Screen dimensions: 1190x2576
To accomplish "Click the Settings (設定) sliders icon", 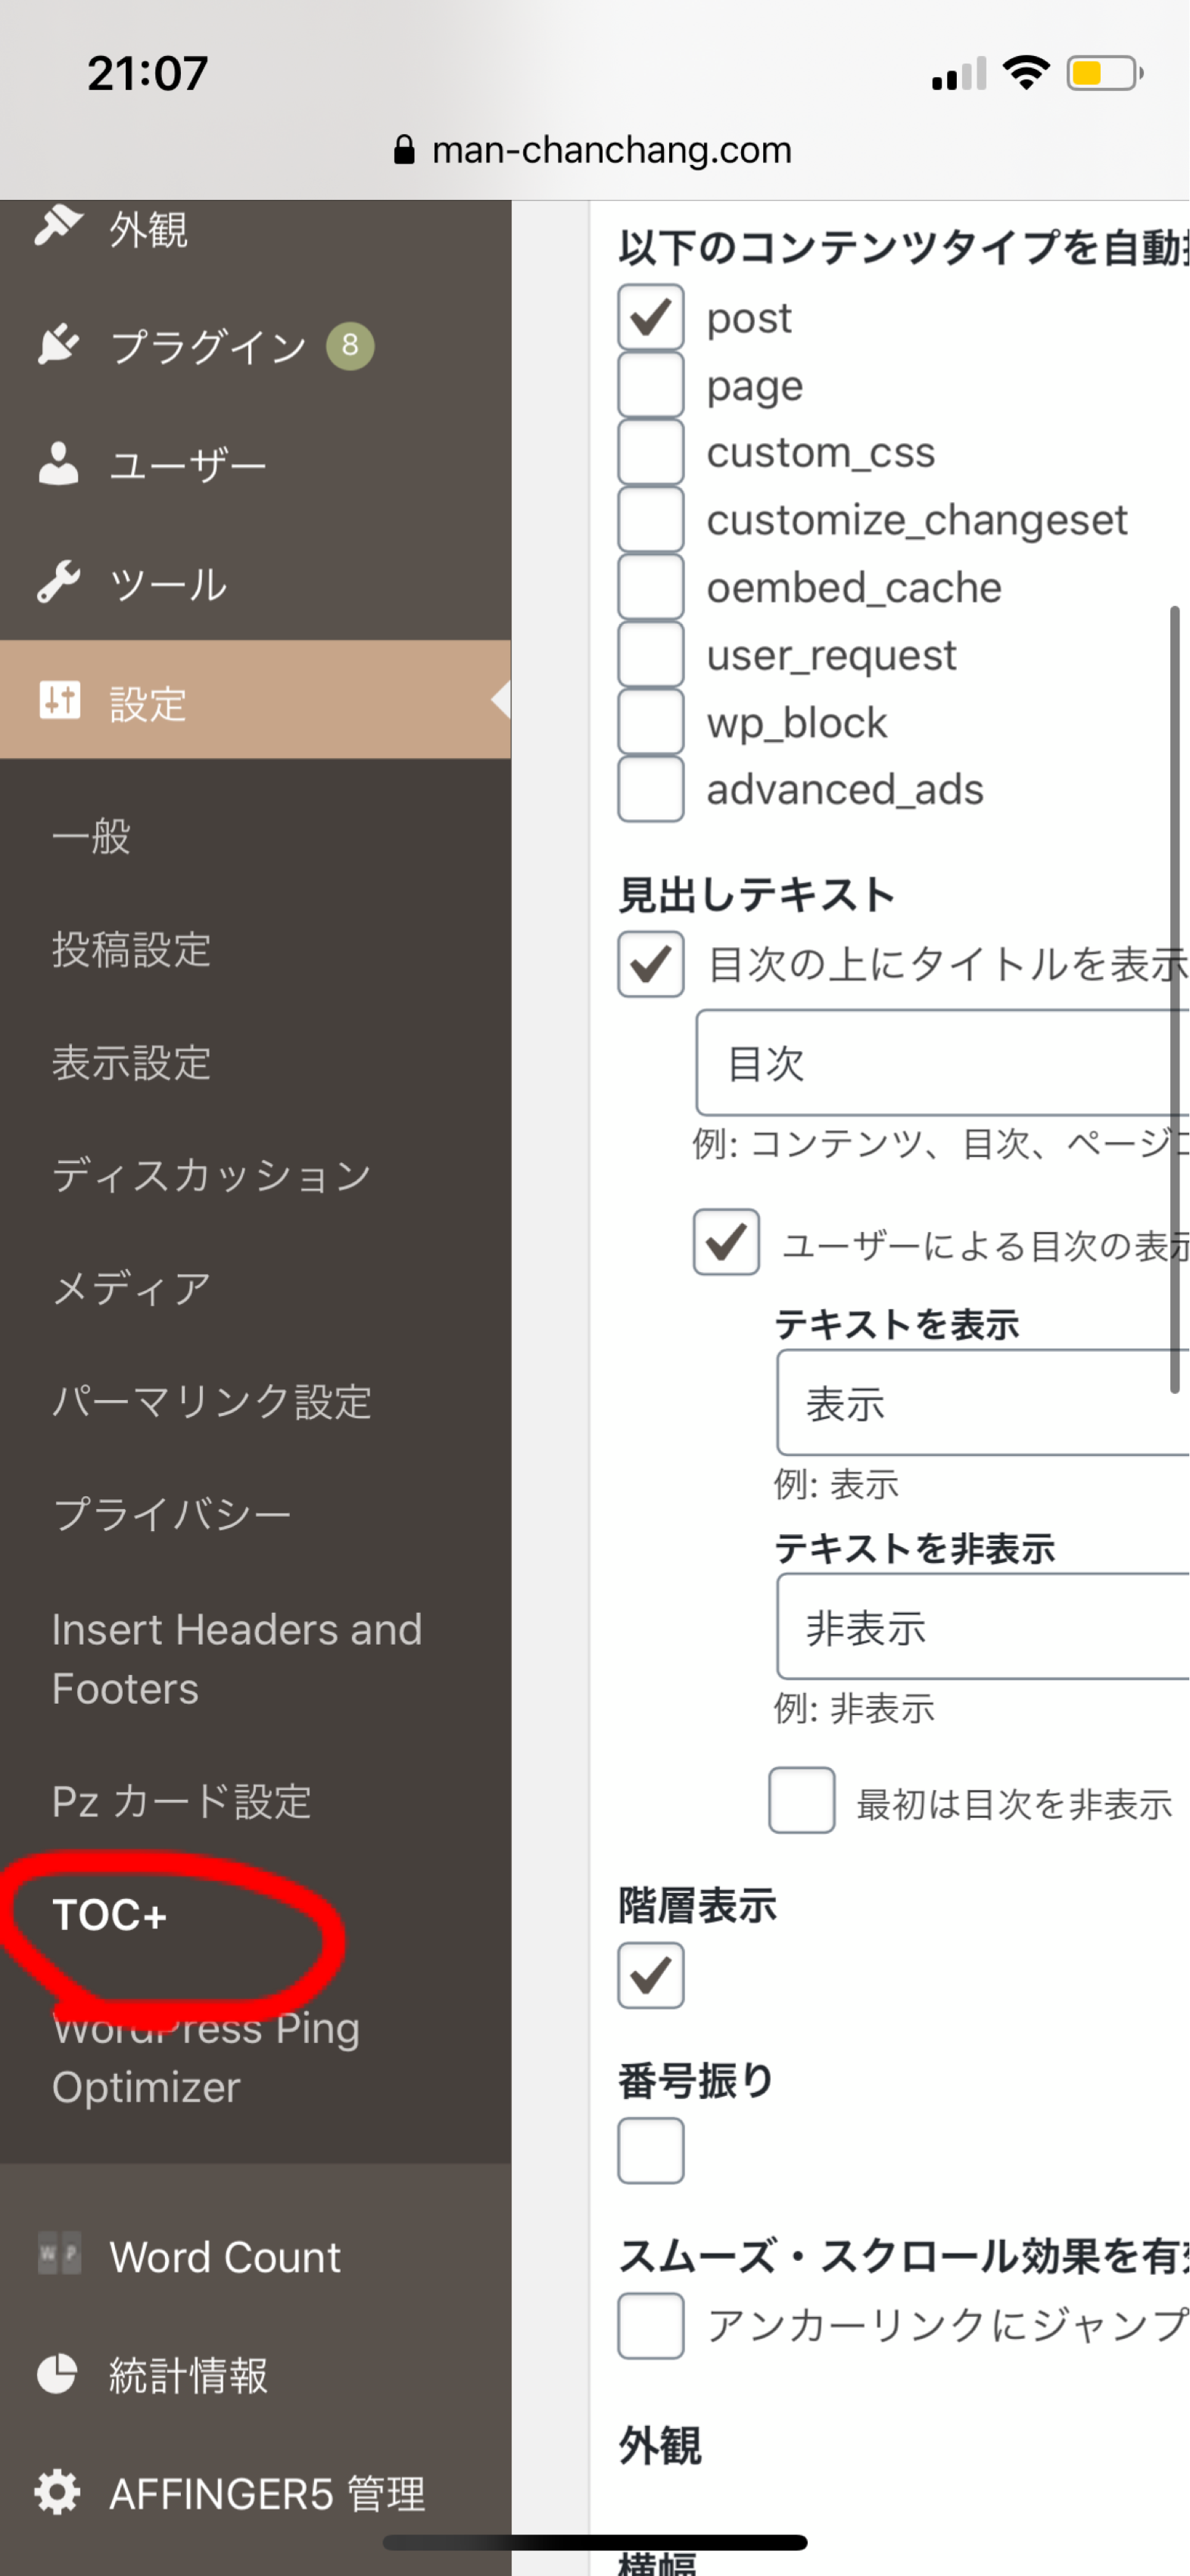I will tap(59, 700).
